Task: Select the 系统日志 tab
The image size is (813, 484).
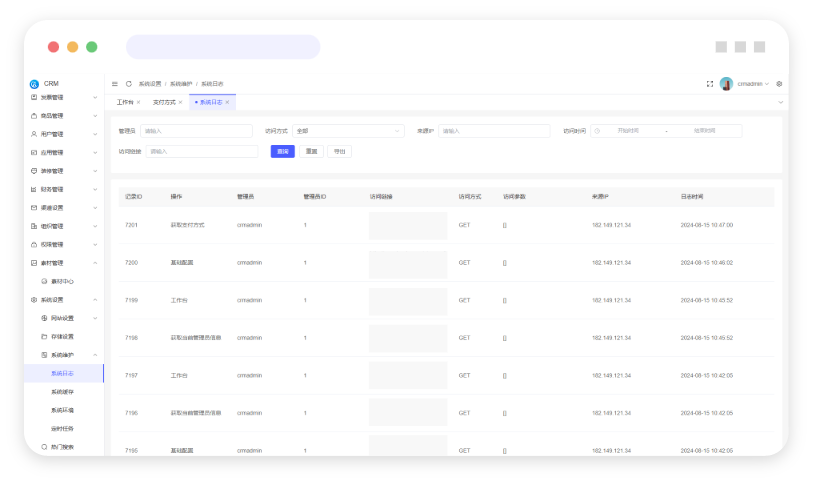Action: [211, 102]
